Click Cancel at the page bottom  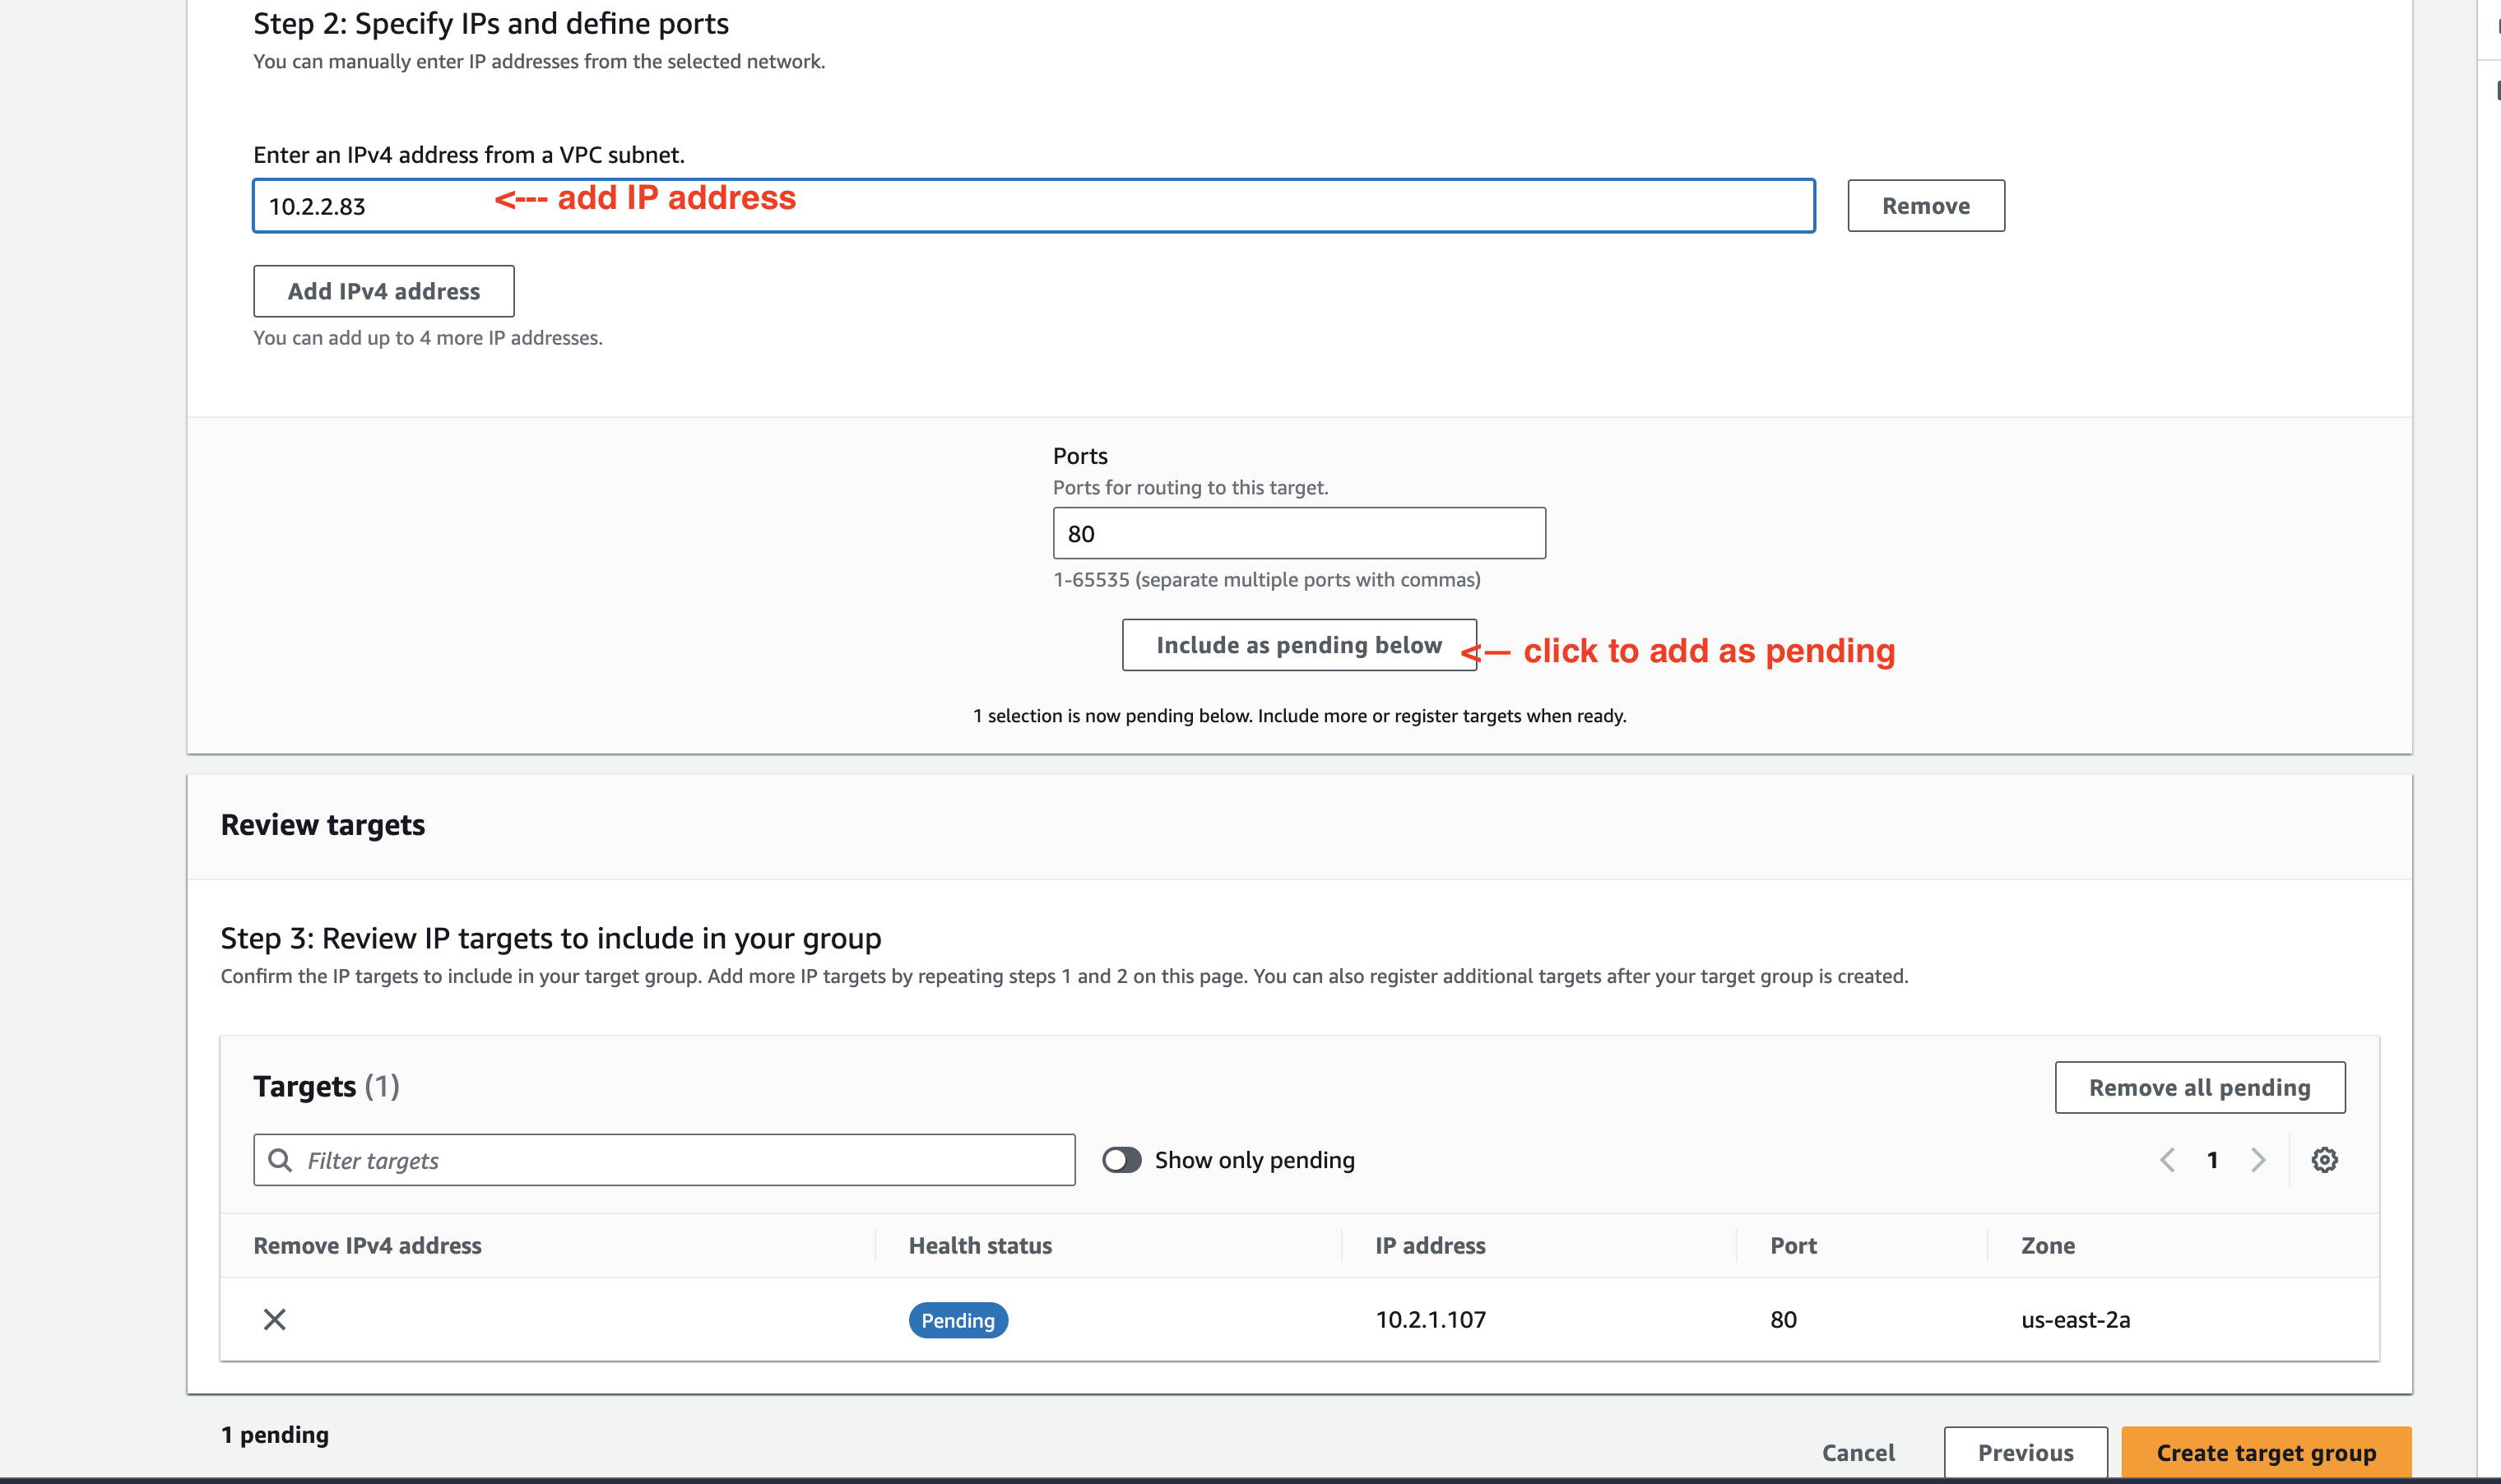point(1858,1452)
